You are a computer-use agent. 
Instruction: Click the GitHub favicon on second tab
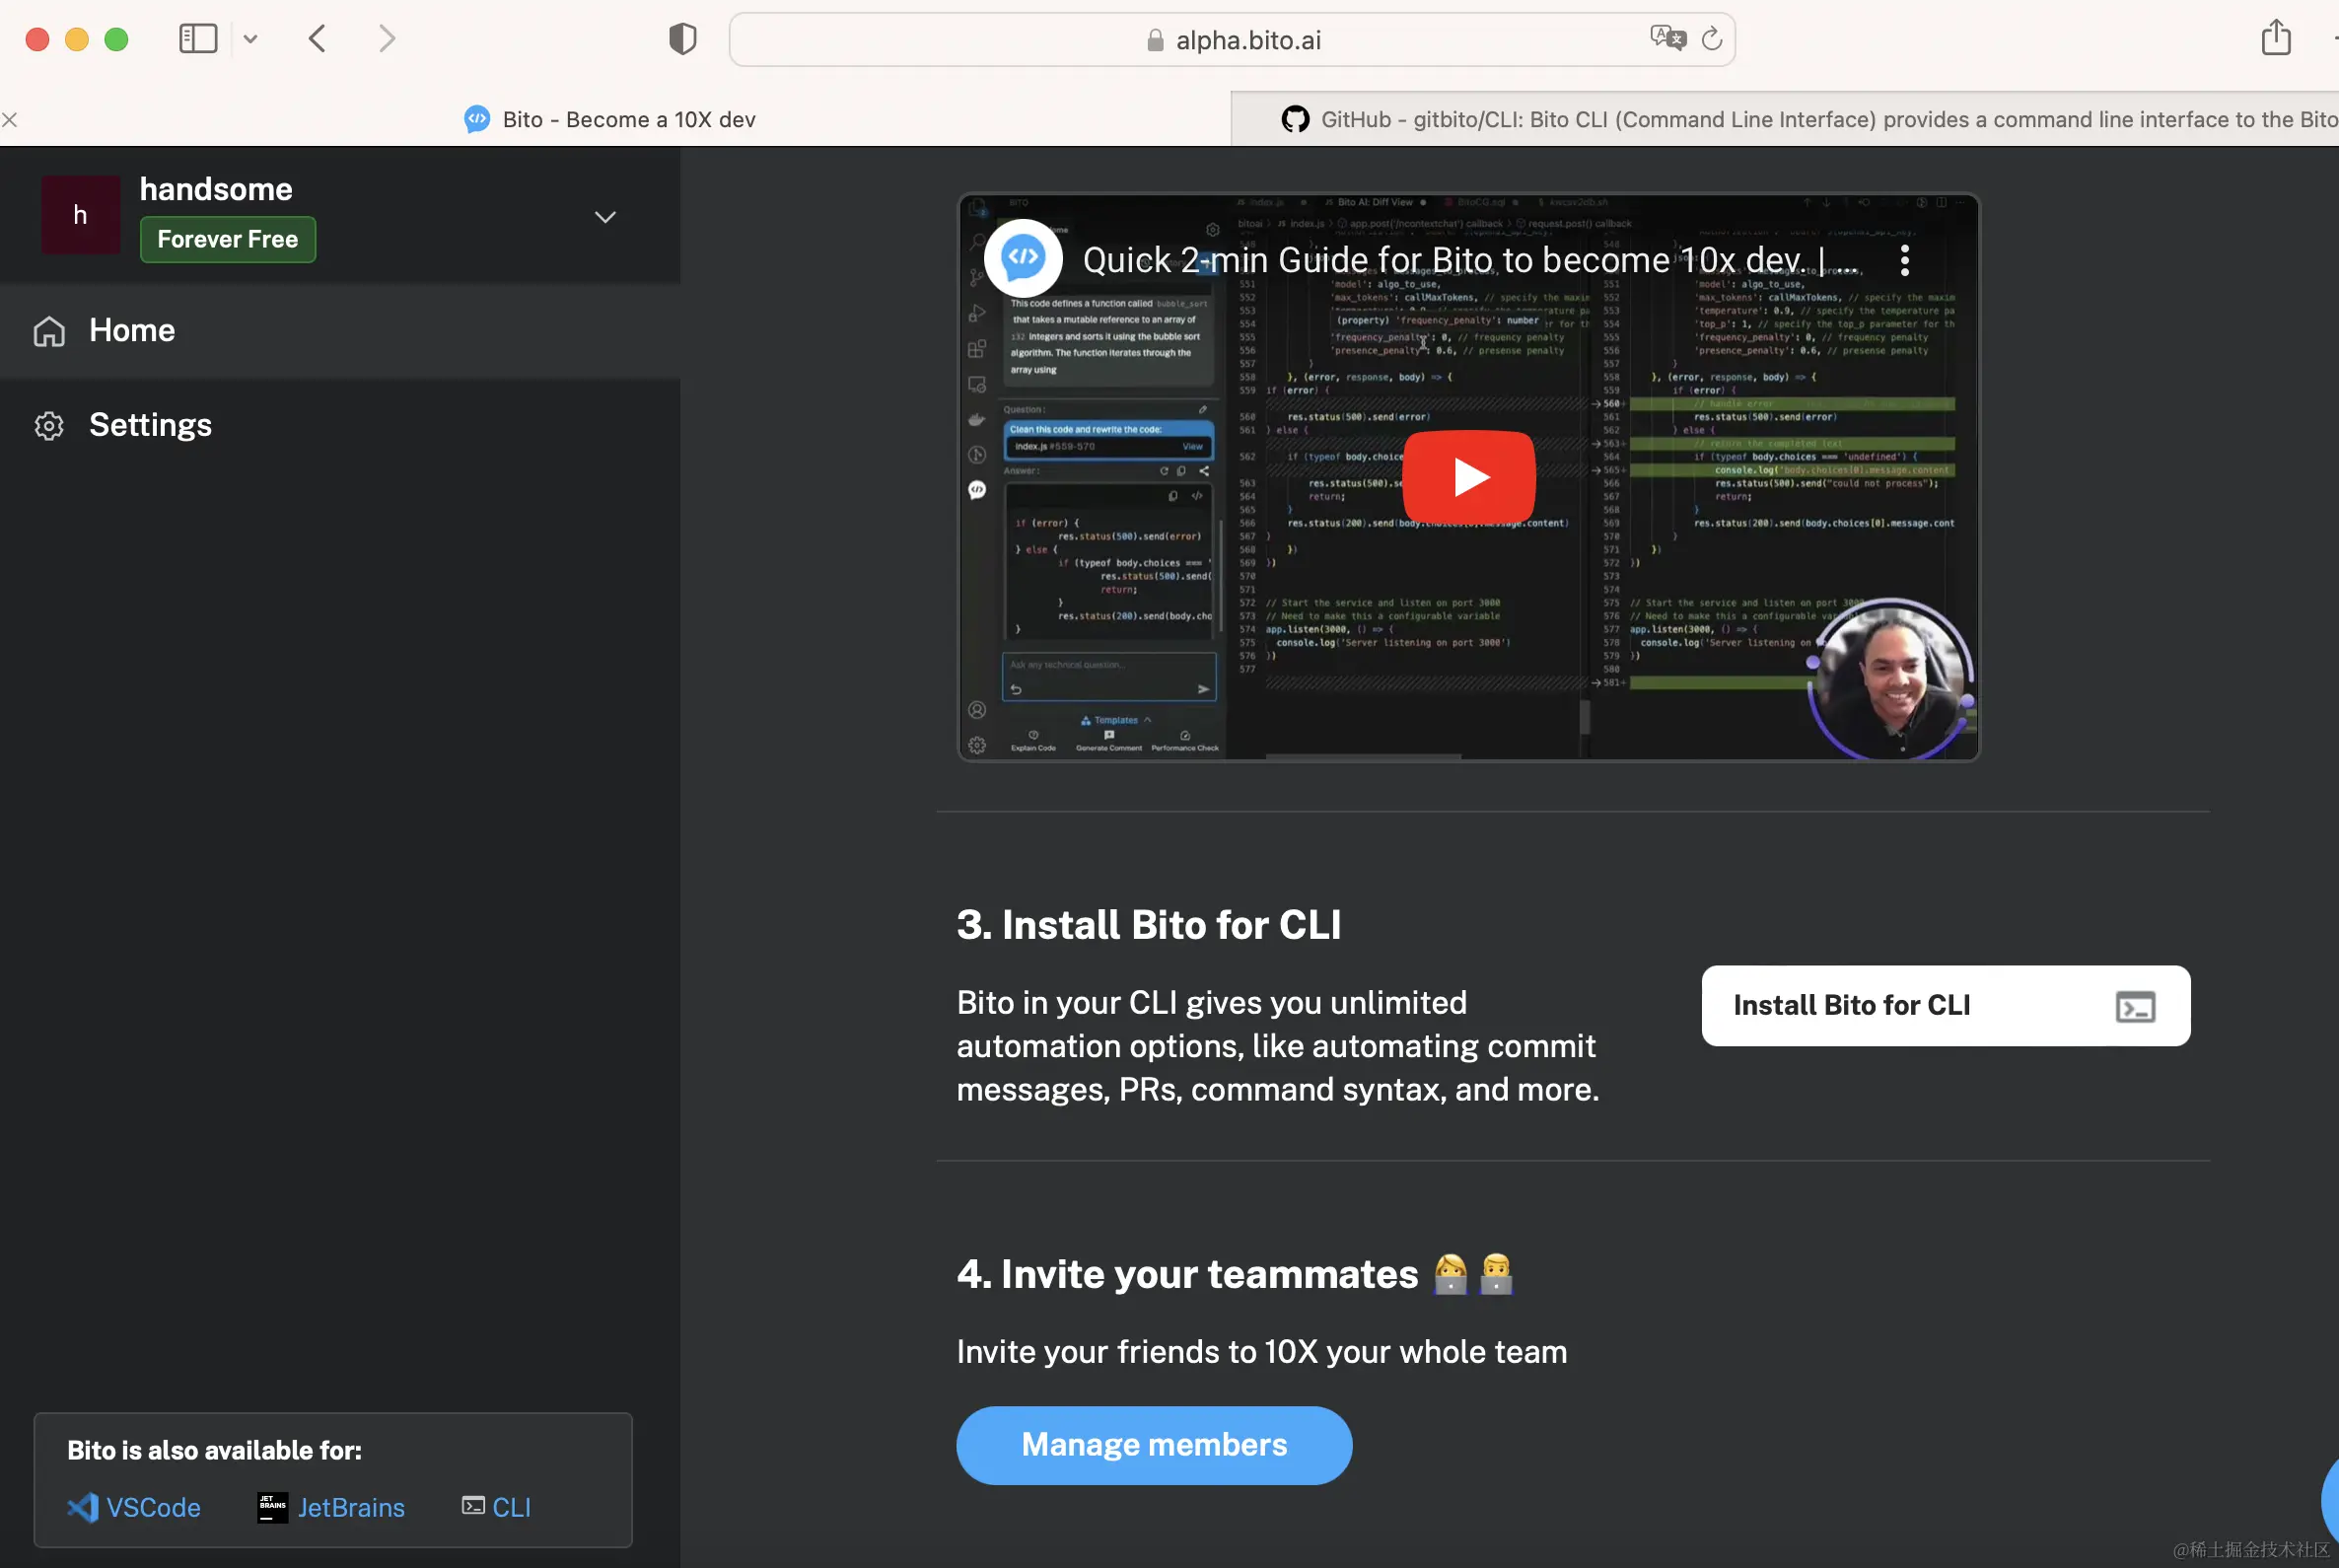(x=1295, y=120)
